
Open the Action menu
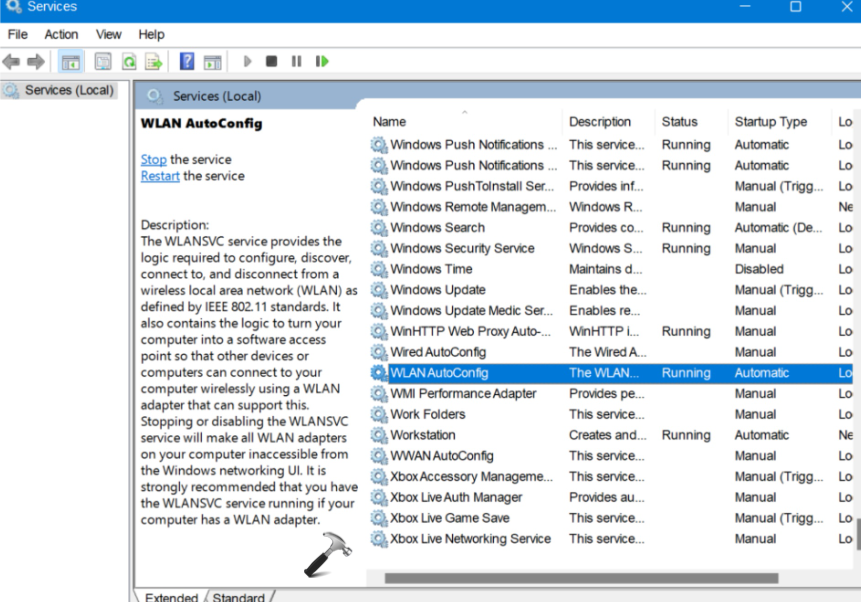coord(62,35)
